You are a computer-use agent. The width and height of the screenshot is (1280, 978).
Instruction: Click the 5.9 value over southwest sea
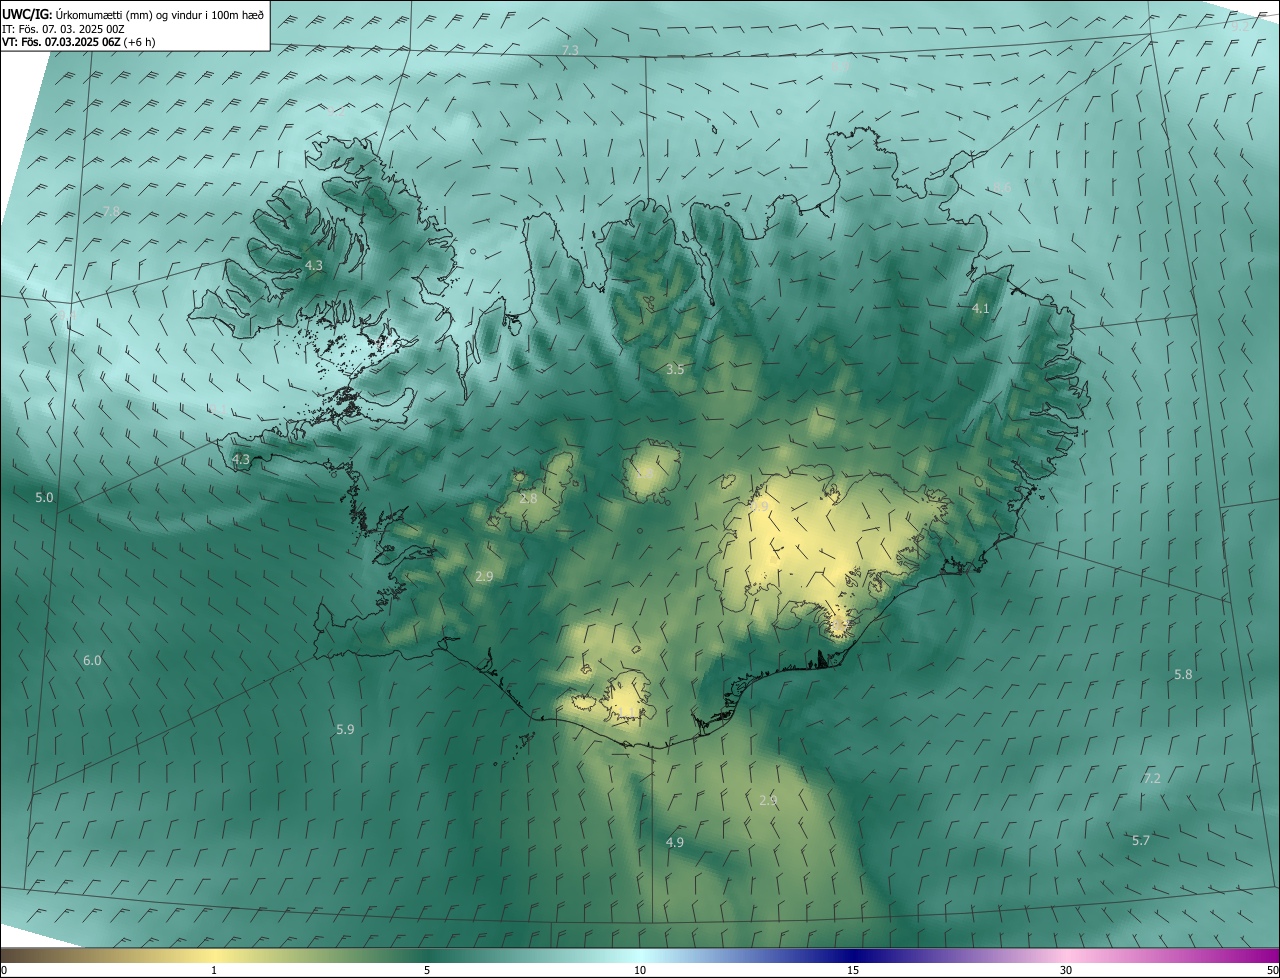345,730
